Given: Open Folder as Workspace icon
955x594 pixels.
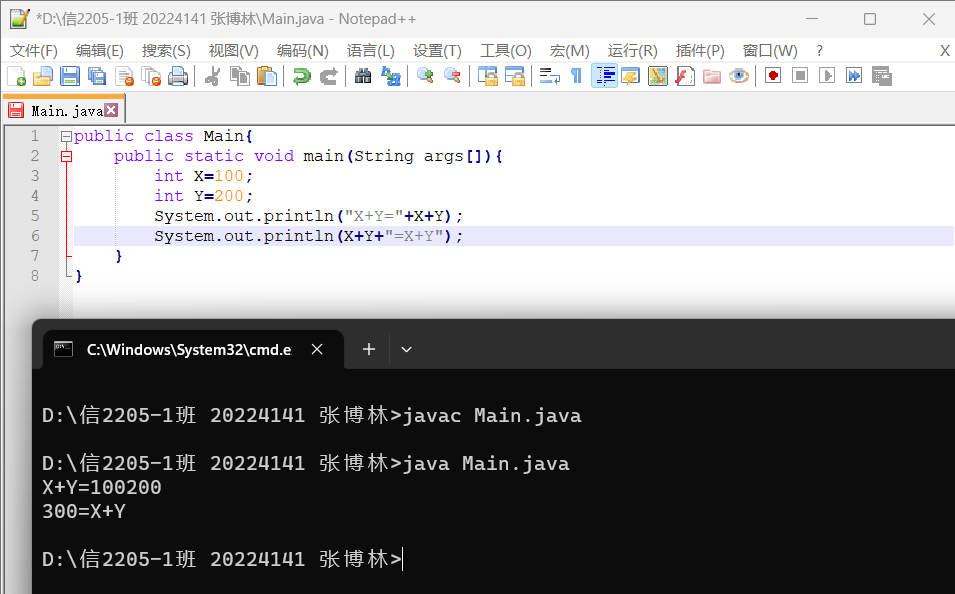Looking at the screenshot, I should click(711, 76).
